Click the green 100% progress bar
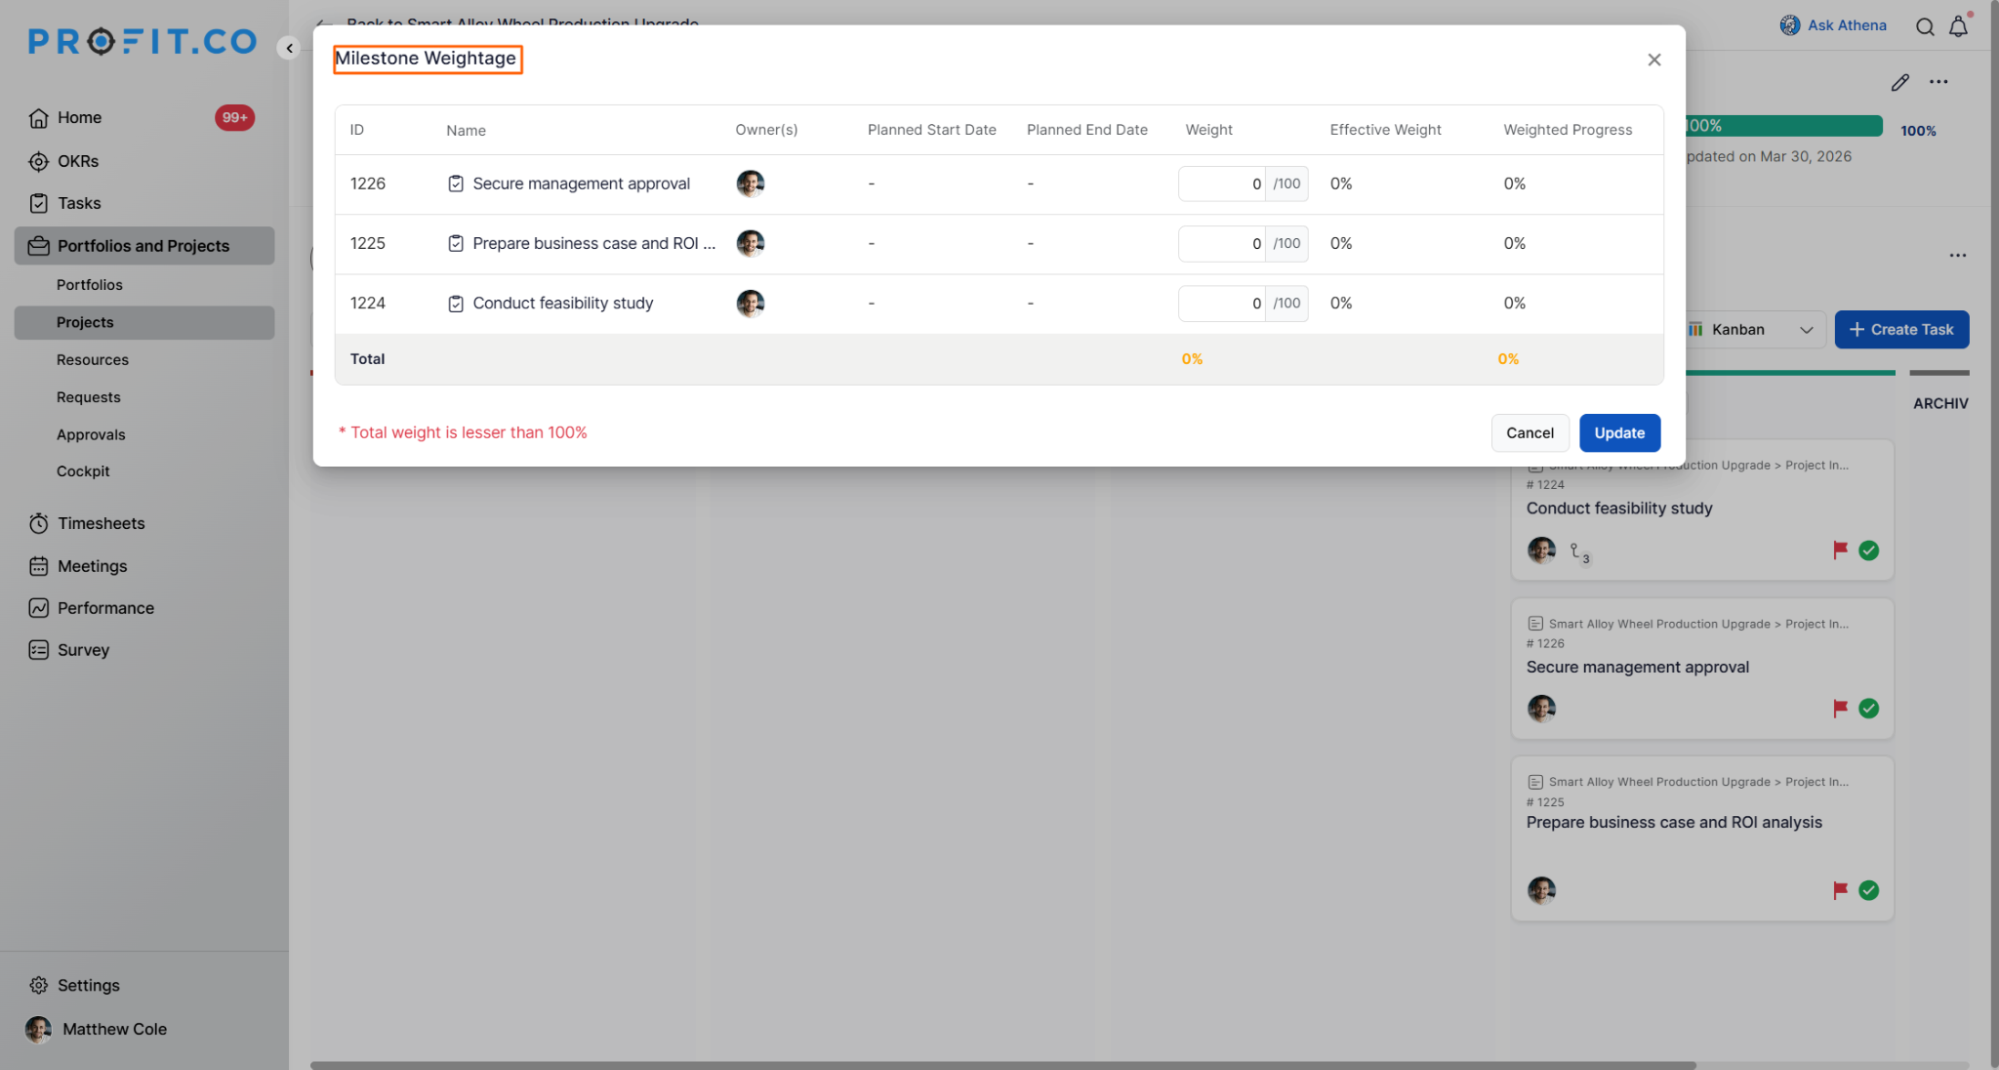This screenshot has height=1070, width=1999. [x=1784, y=126]
